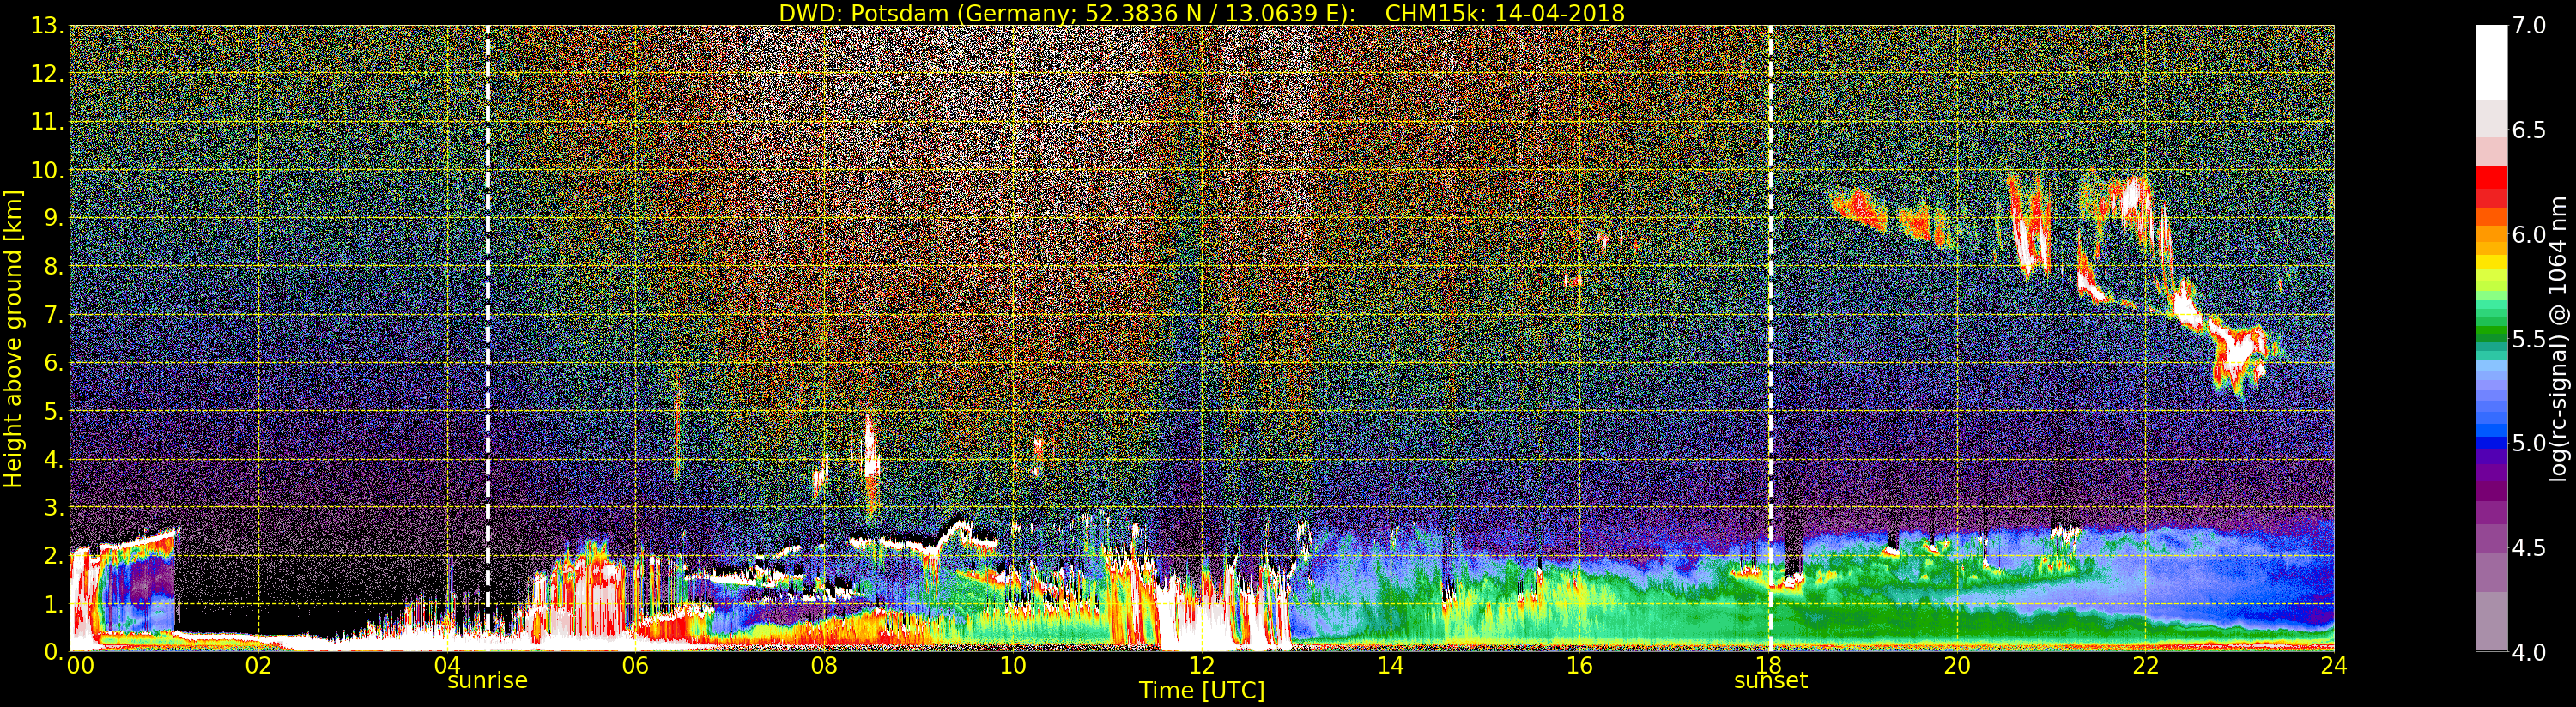Click the y-axis tick label '1.'
The image size is (2576, 707).
pyautogui.click(x=53, y=604)
